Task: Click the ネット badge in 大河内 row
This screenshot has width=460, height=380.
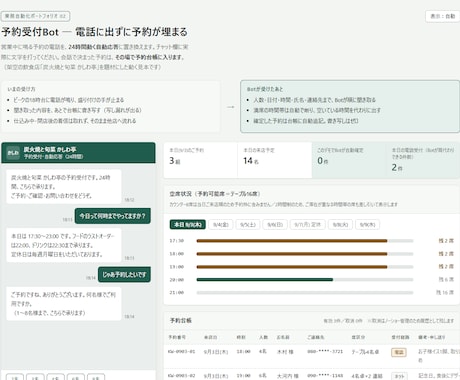Action: pos(399,376)
